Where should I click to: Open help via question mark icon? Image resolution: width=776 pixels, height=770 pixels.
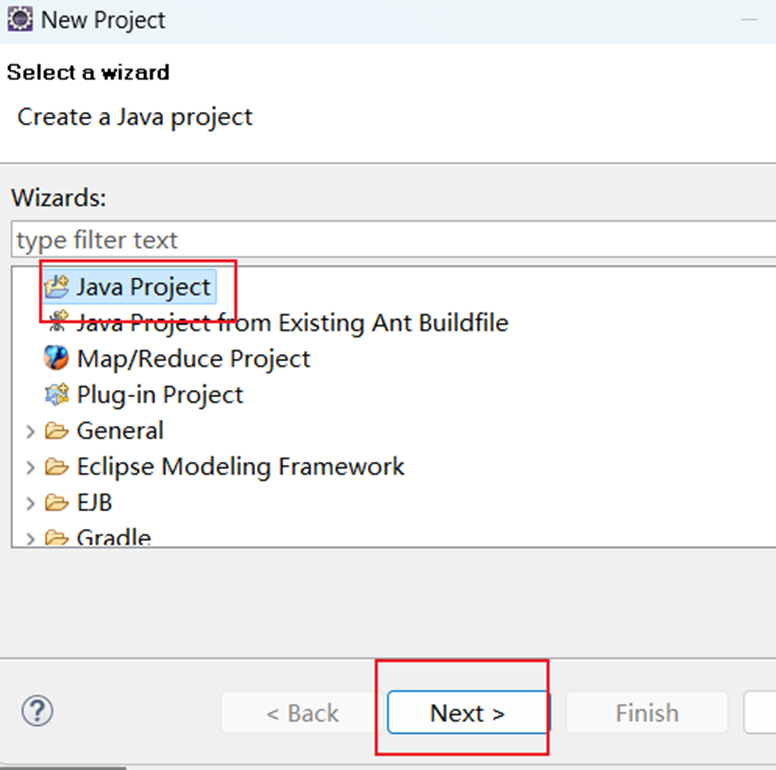(37, 711)
